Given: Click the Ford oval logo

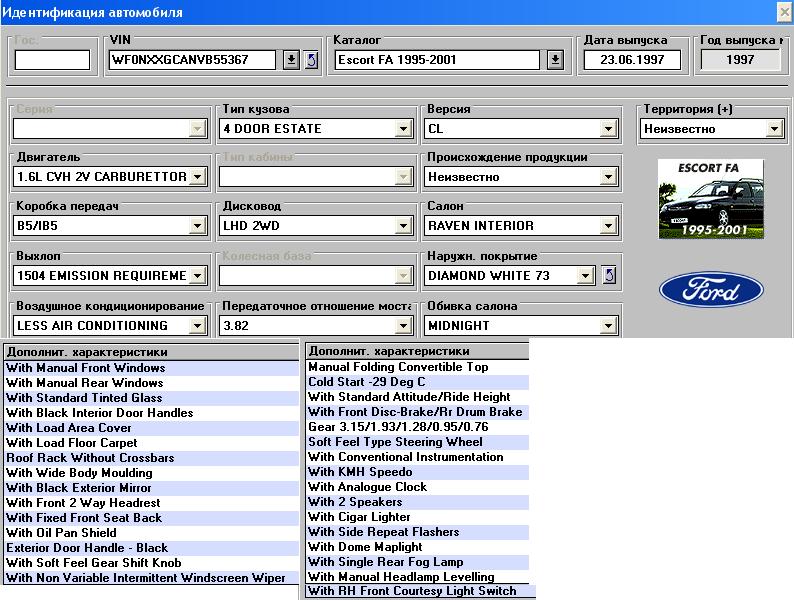Looking at the screenshot, I should [711, 290].
